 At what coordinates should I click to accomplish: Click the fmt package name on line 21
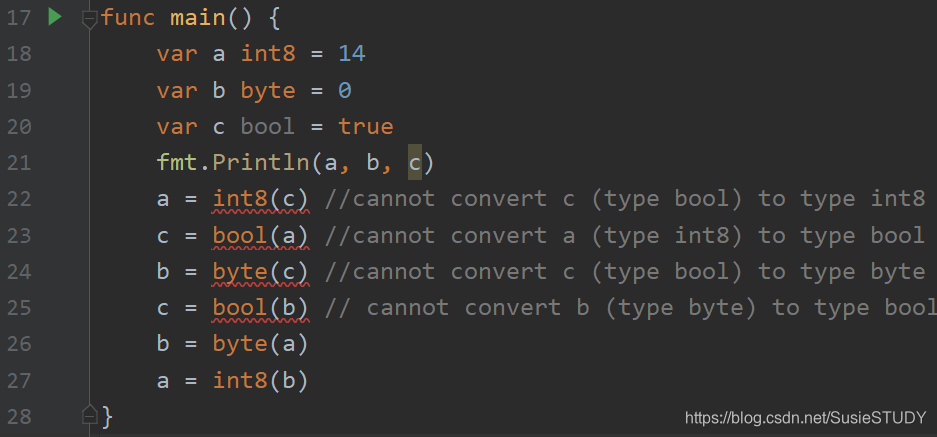click(177, 163)
